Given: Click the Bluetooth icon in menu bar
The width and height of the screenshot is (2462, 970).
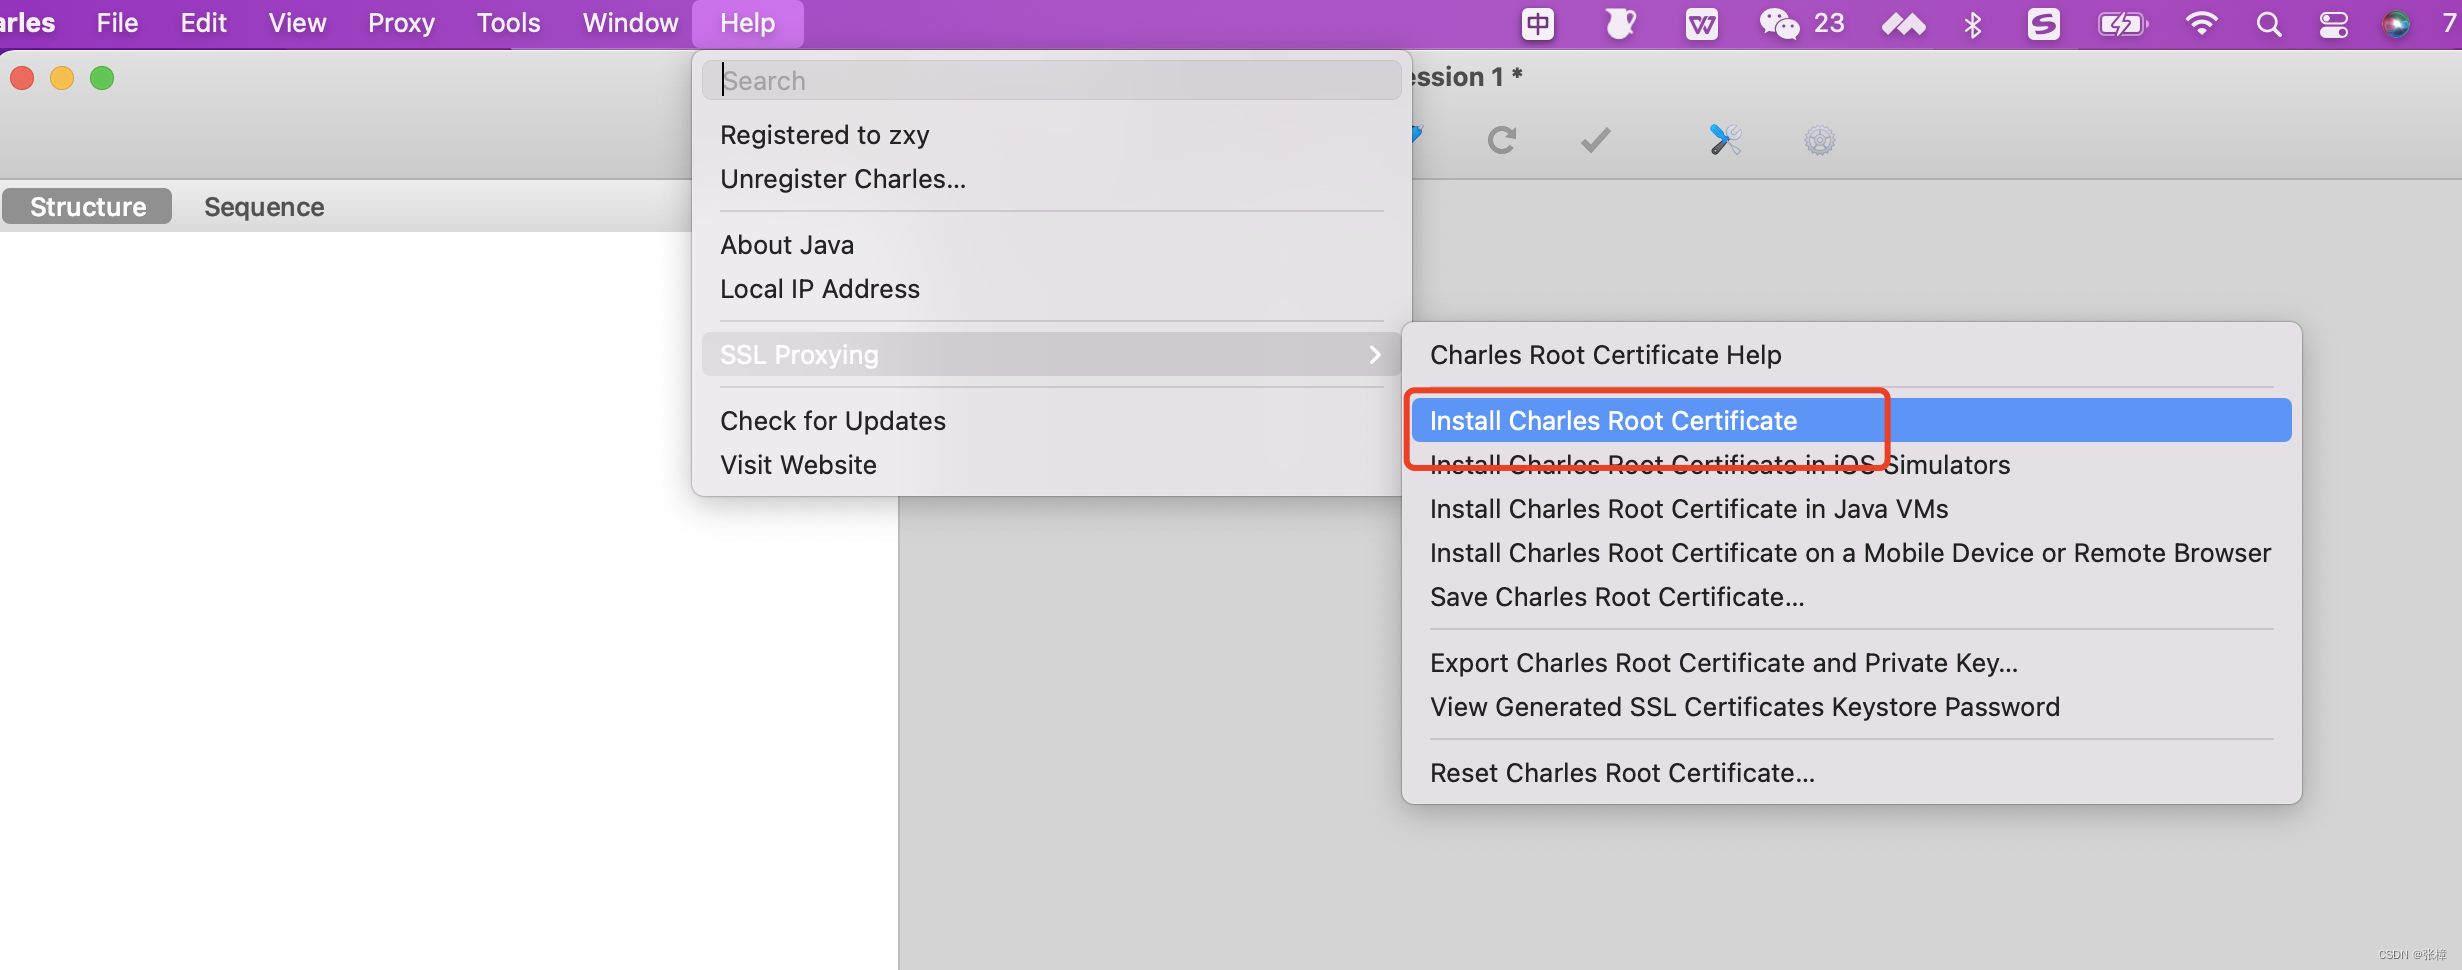Looking at the screenshot, I should click(x=1973, y=23).
